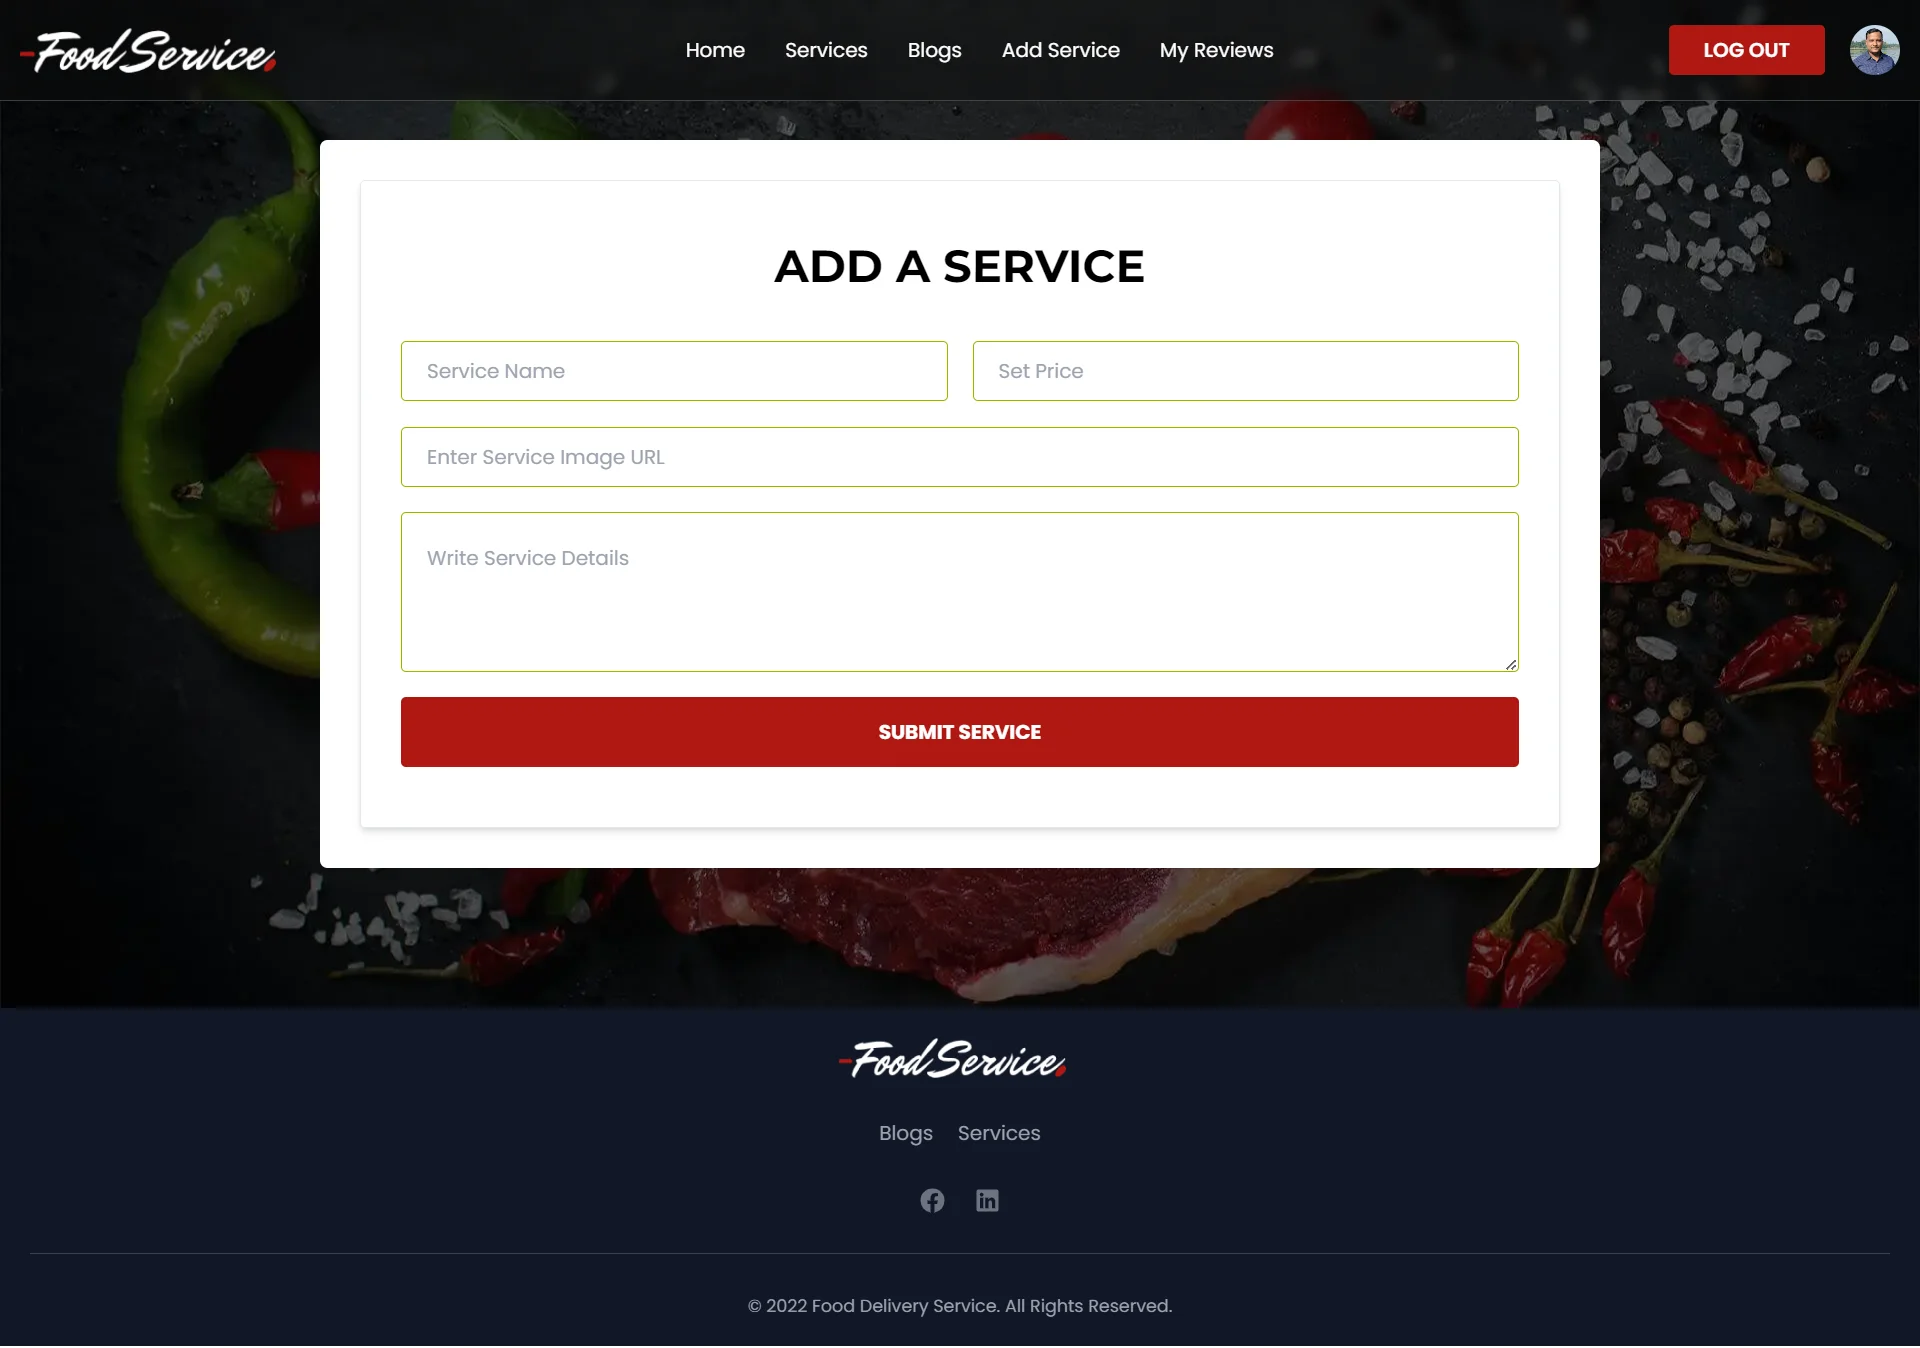Click the Services link in footer

pos(998,1132)
